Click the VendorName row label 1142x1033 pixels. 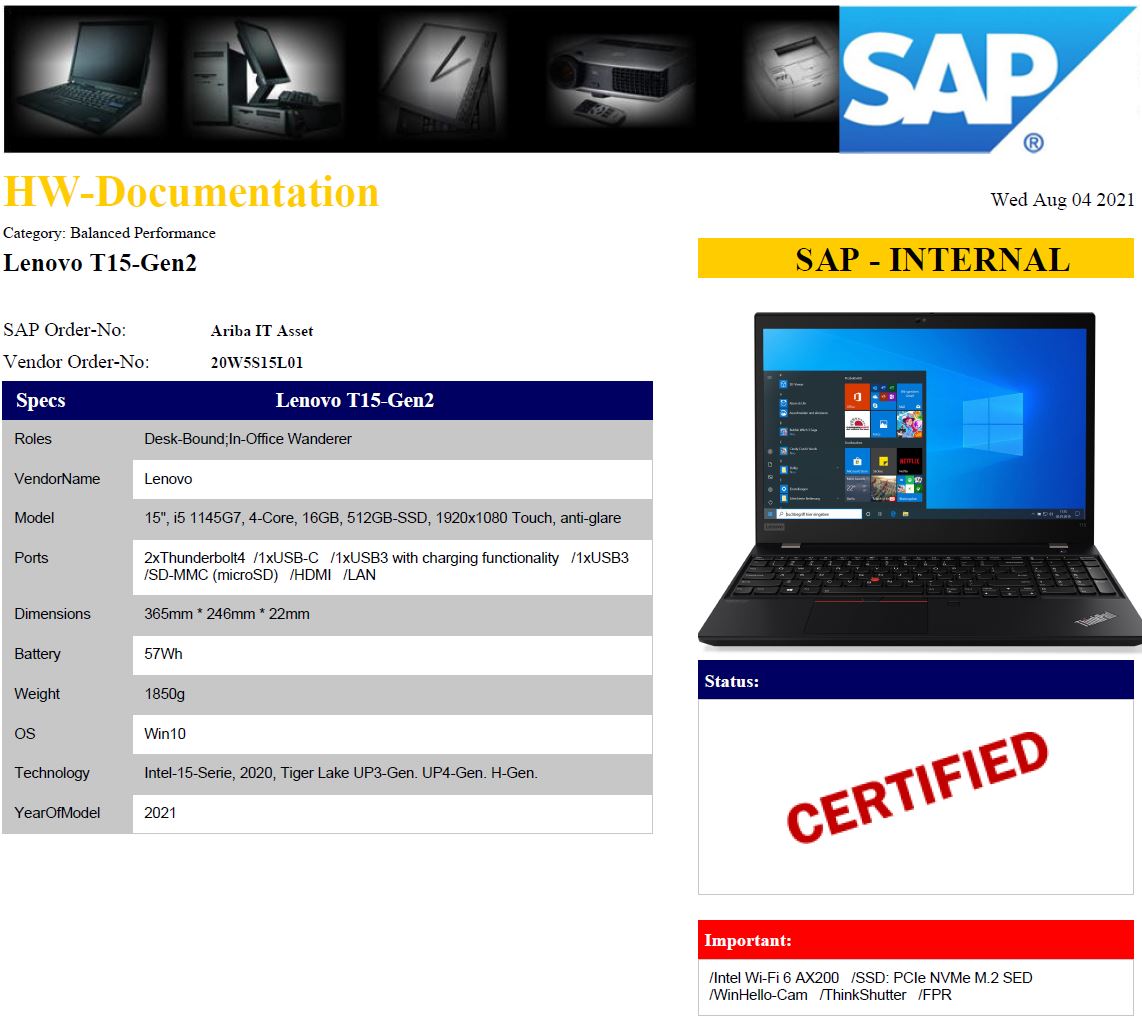pos(57,479)
